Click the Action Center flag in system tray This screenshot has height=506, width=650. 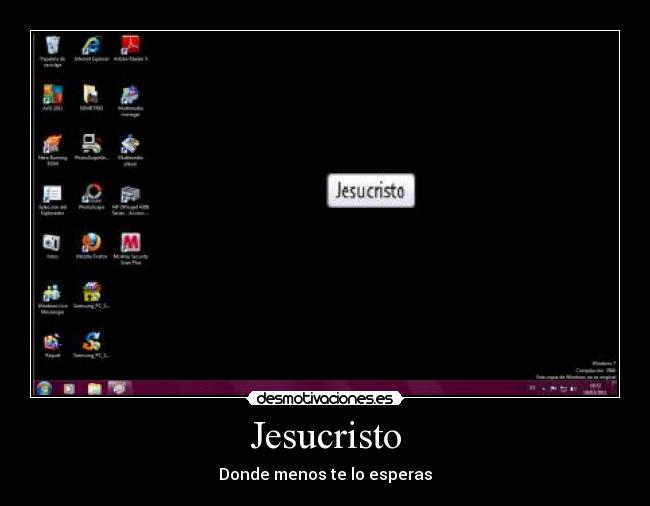tap(553, 389)
